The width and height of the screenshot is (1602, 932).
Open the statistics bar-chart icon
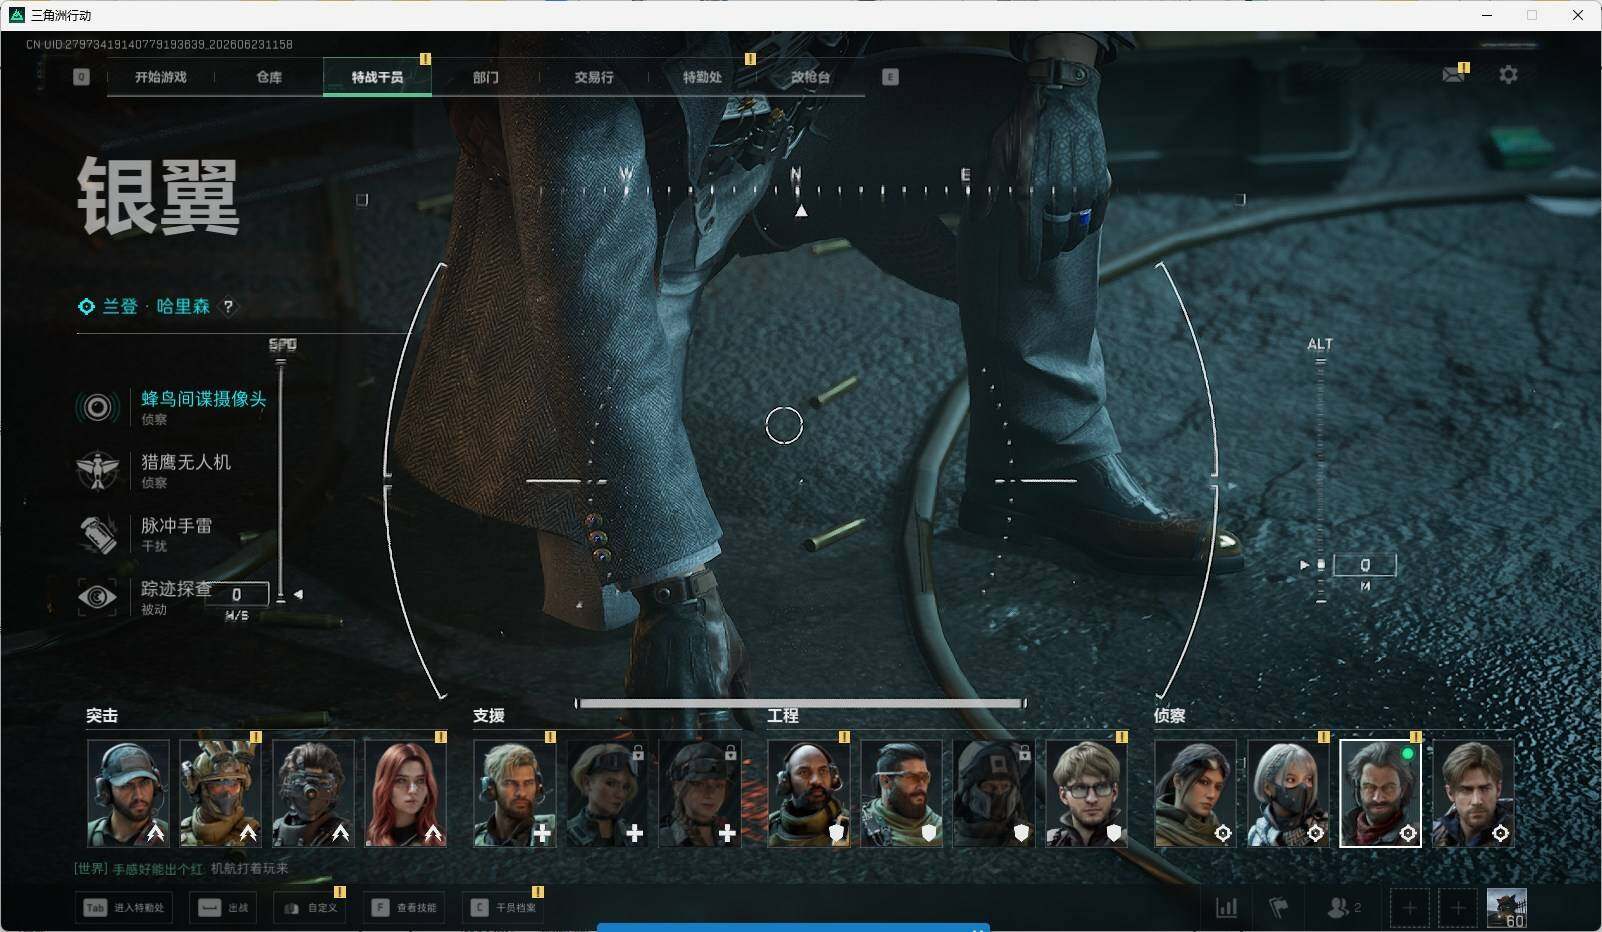(1226, 907)
